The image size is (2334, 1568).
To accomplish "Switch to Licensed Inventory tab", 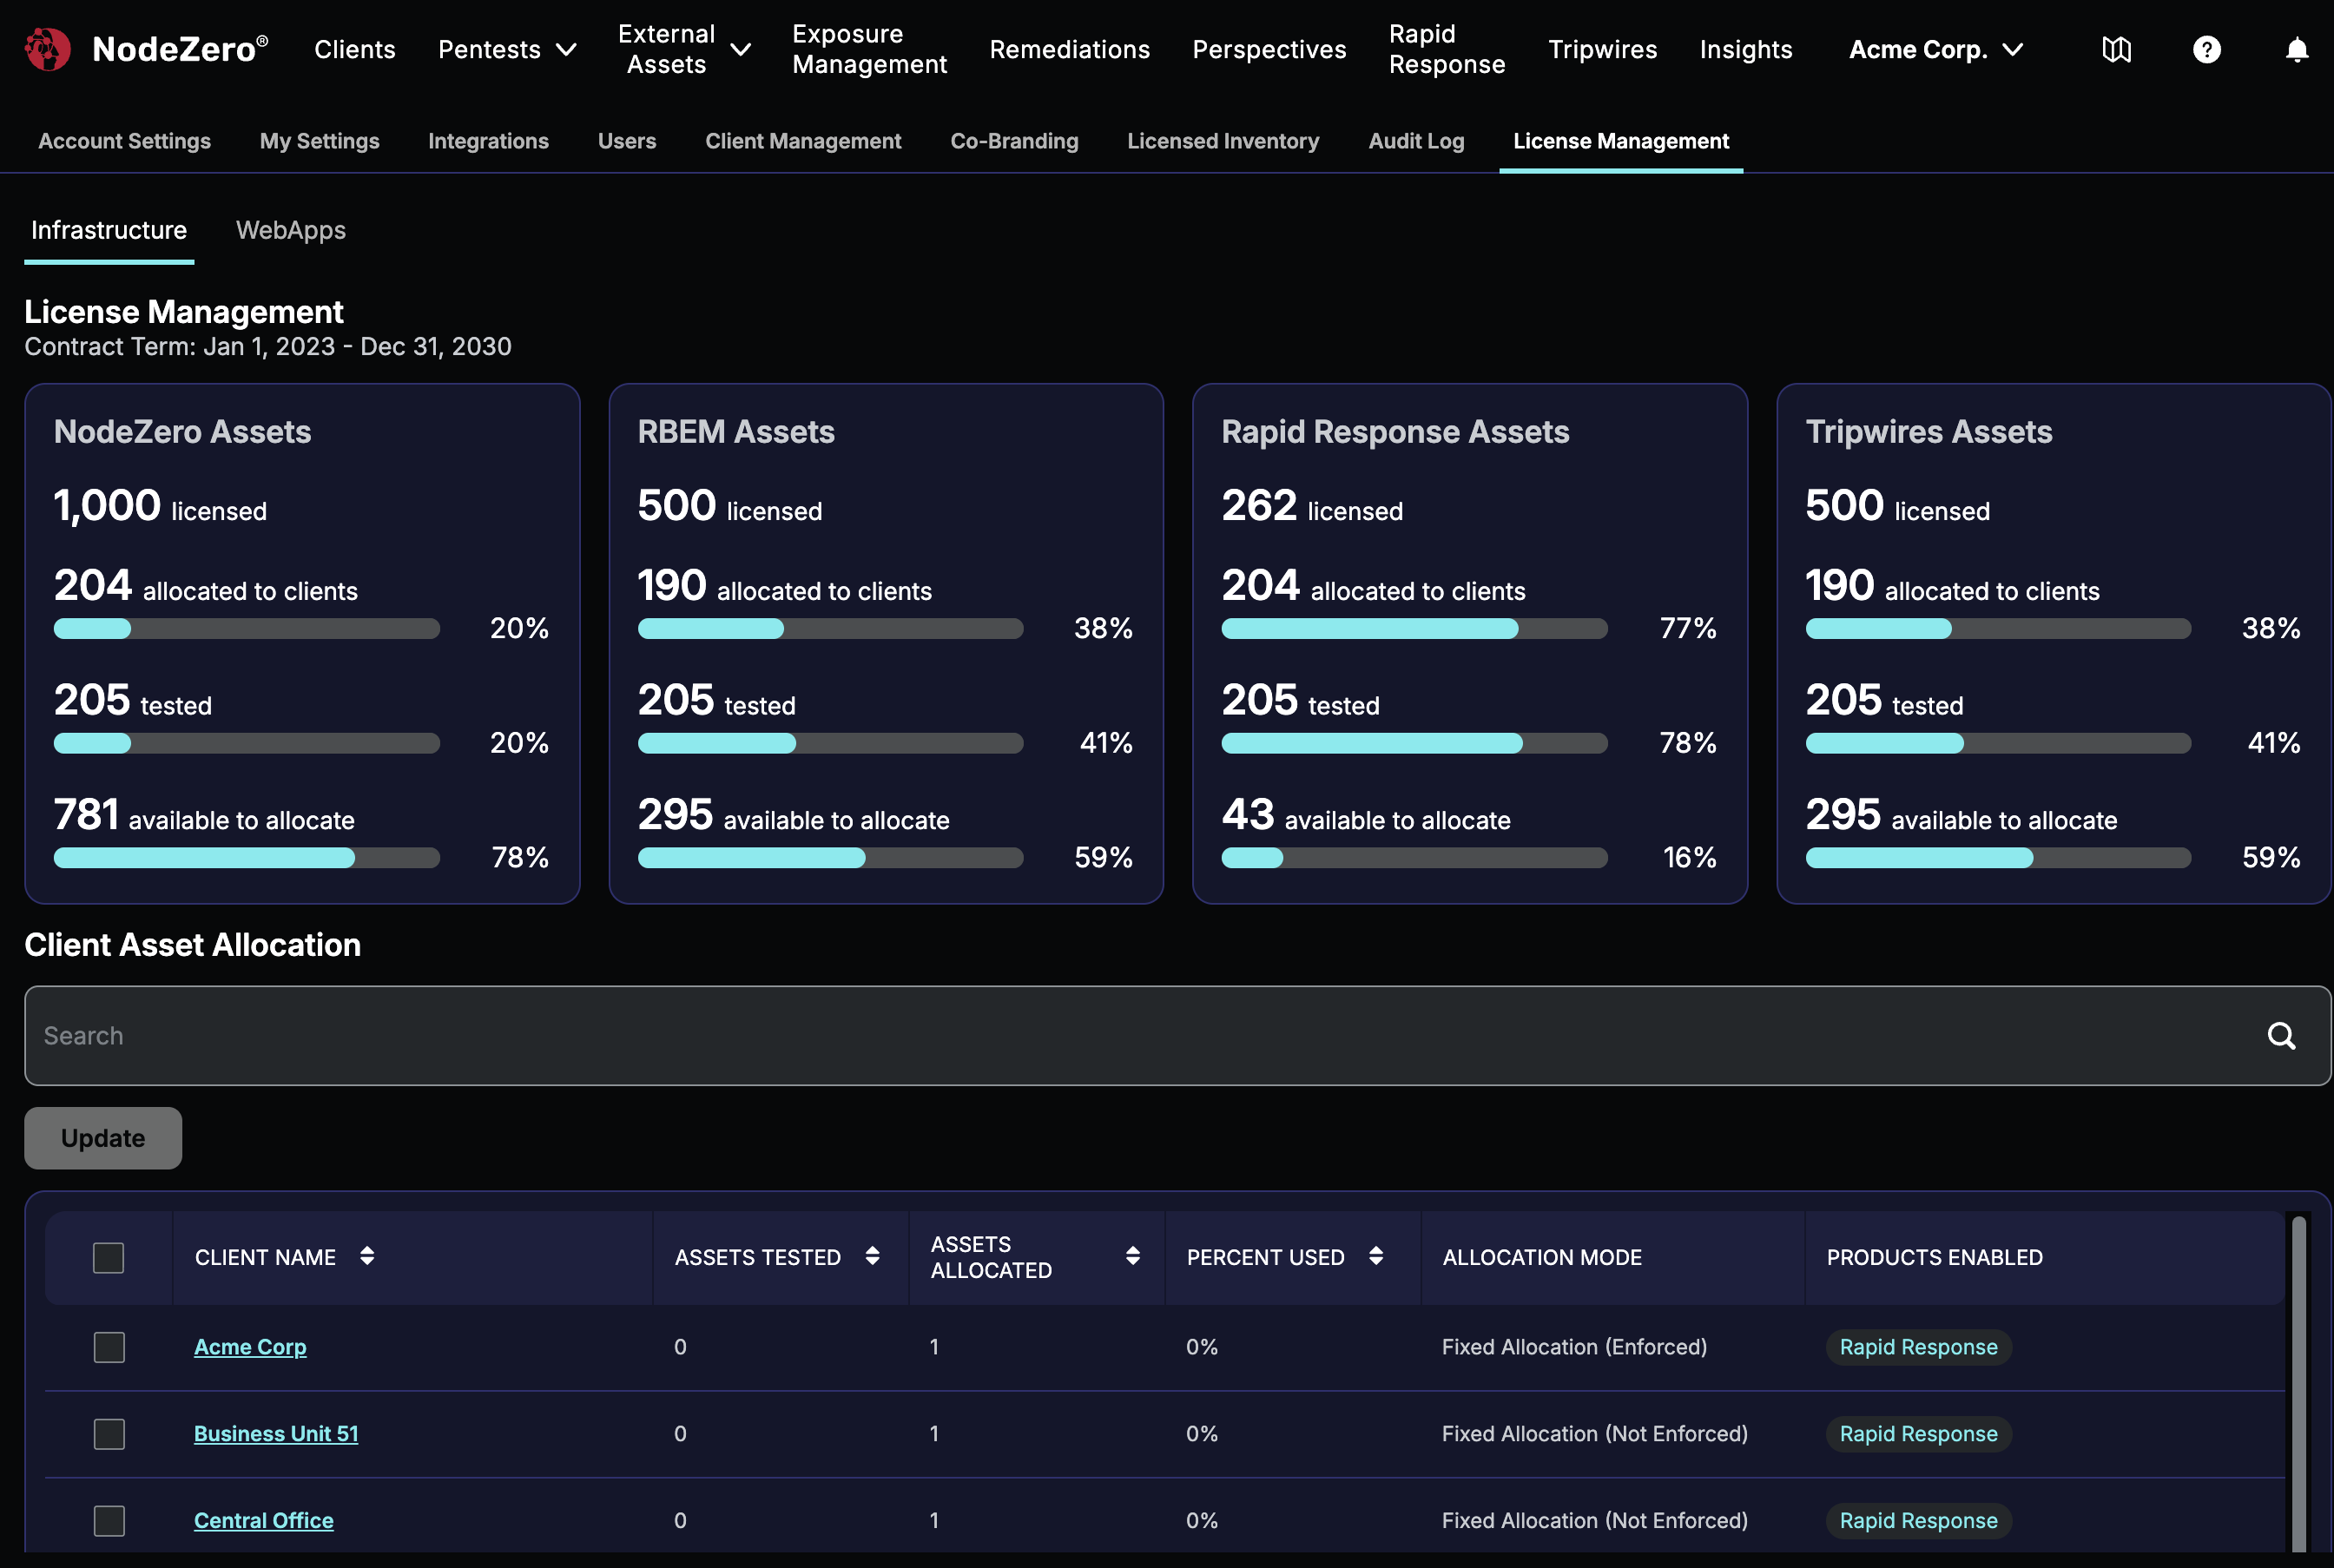I will click(x=1223, y=141).
